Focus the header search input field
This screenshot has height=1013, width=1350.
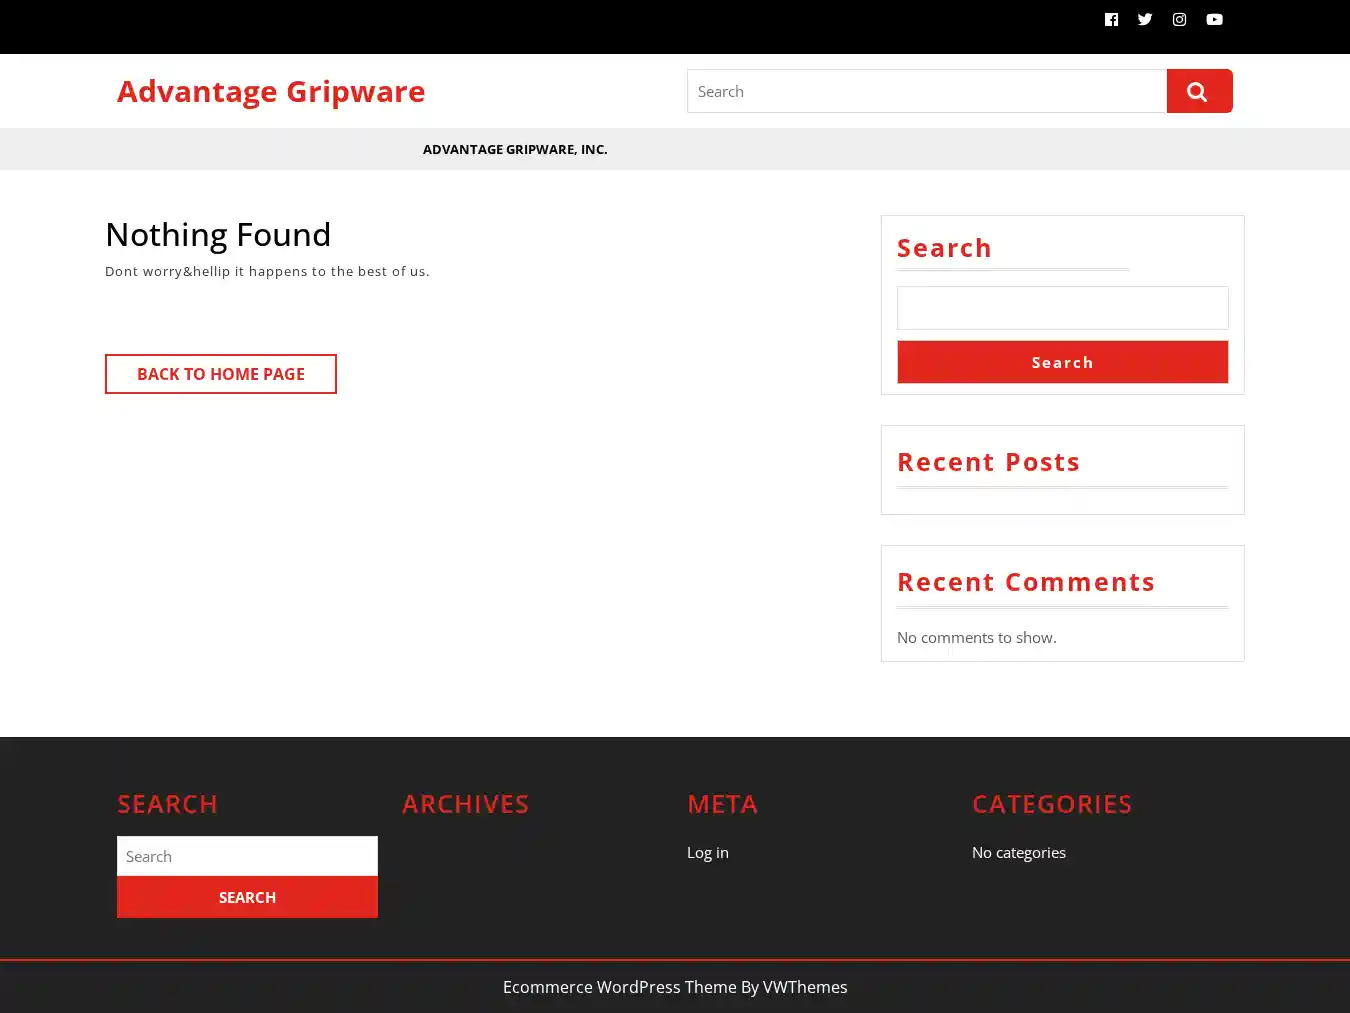[926, 91]
